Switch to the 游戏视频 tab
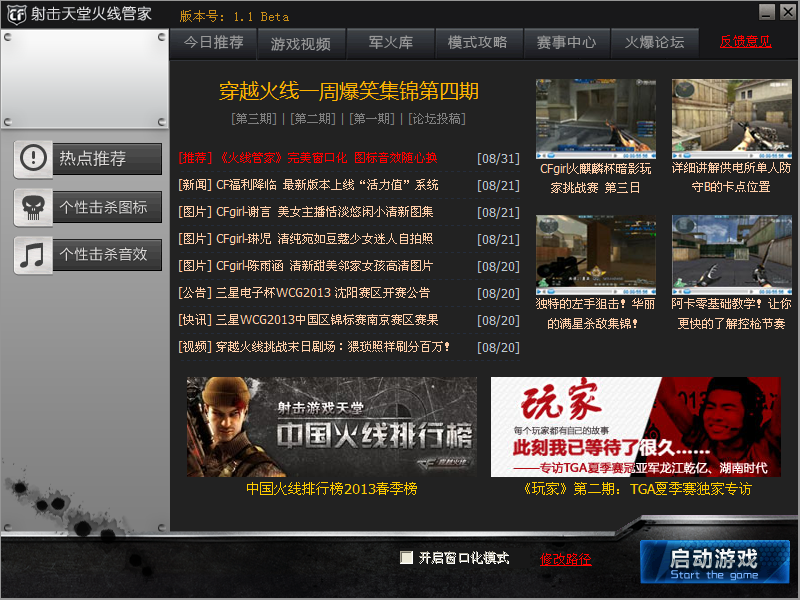800x600 pixels. [301, 44]
